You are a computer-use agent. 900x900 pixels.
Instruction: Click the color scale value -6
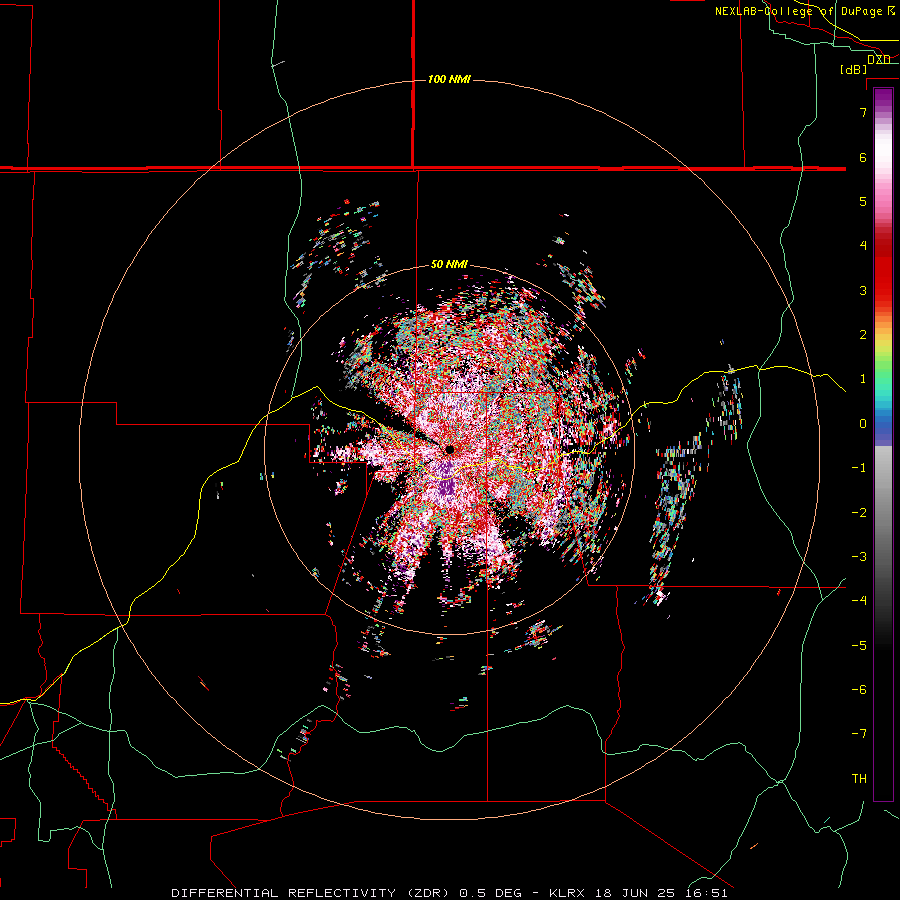tap(859, 690)
